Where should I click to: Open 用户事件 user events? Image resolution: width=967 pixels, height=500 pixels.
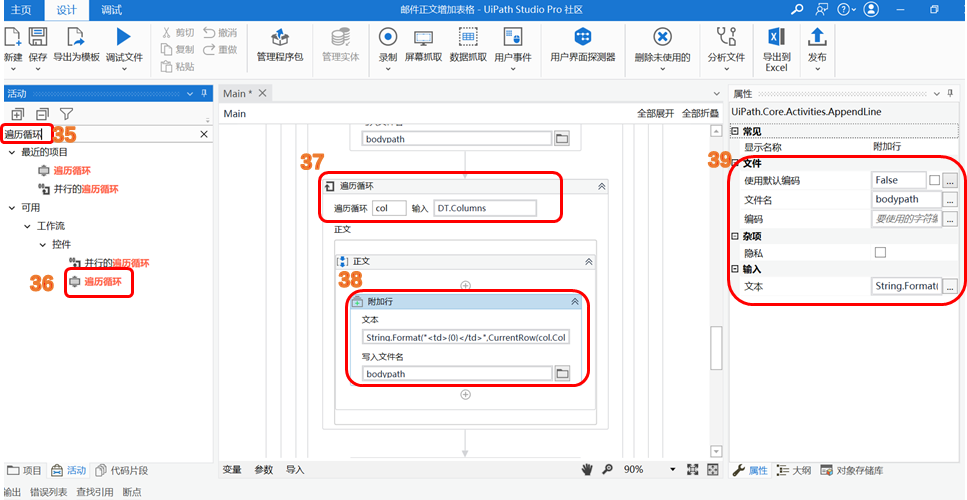[x=513, y=38]
